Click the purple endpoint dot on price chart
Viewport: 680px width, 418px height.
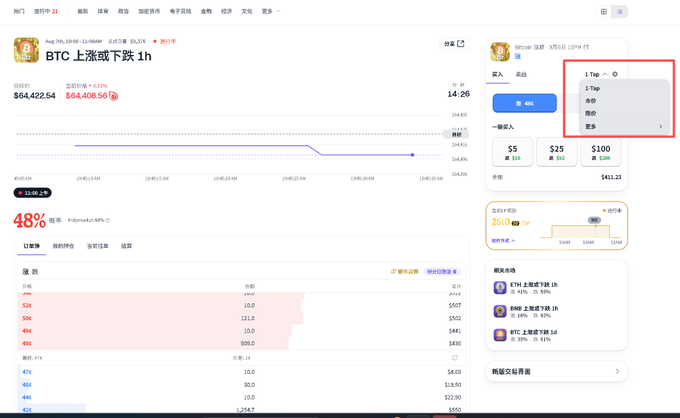(x=412, y=155)
